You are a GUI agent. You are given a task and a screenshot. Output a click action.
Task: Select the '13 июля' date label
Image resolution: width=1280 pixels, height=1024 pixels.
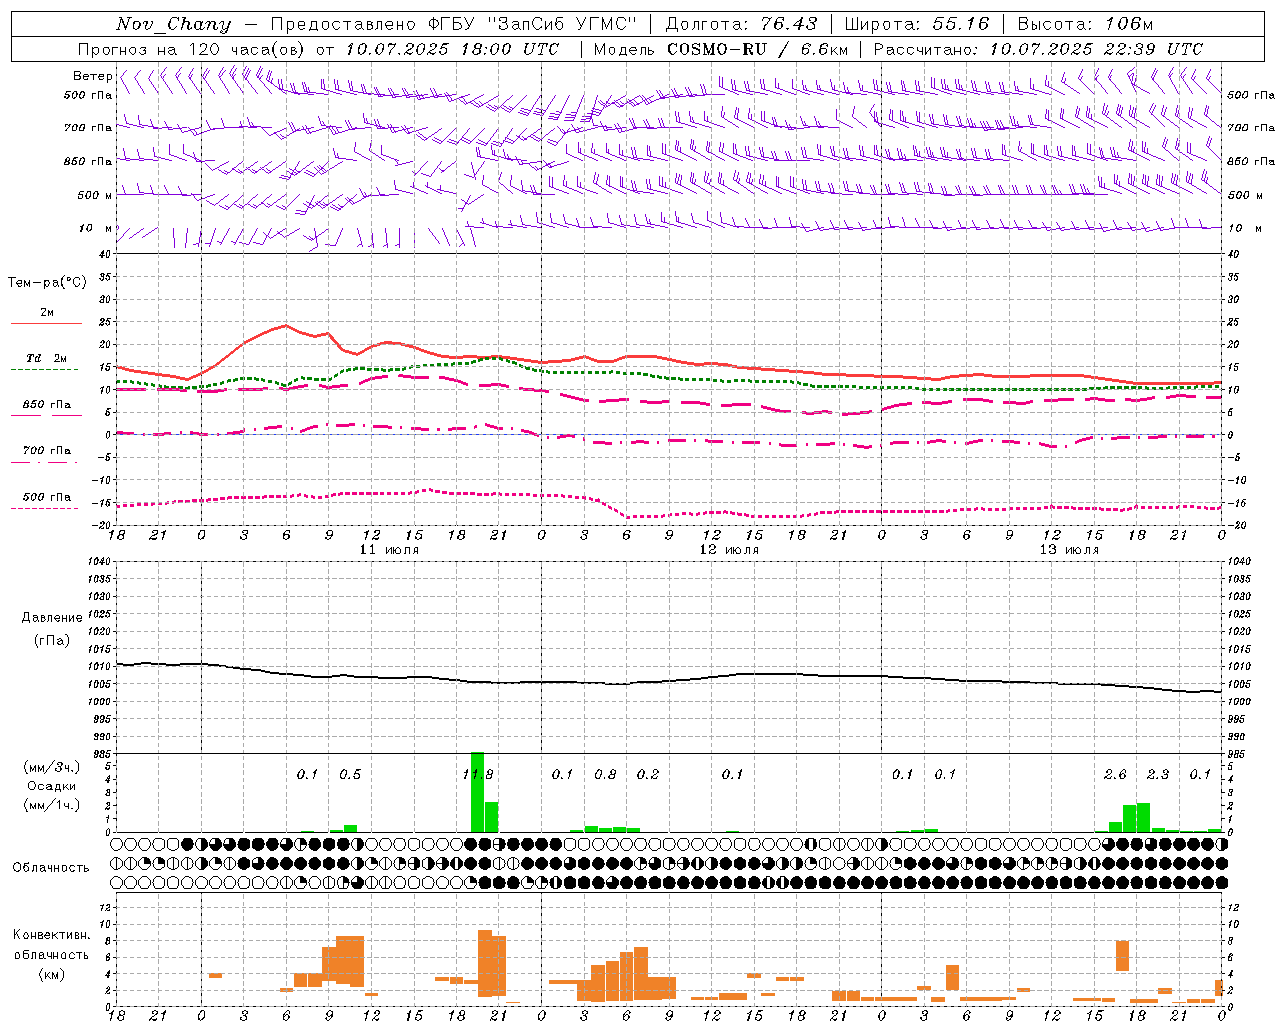tap(1069, 550)
